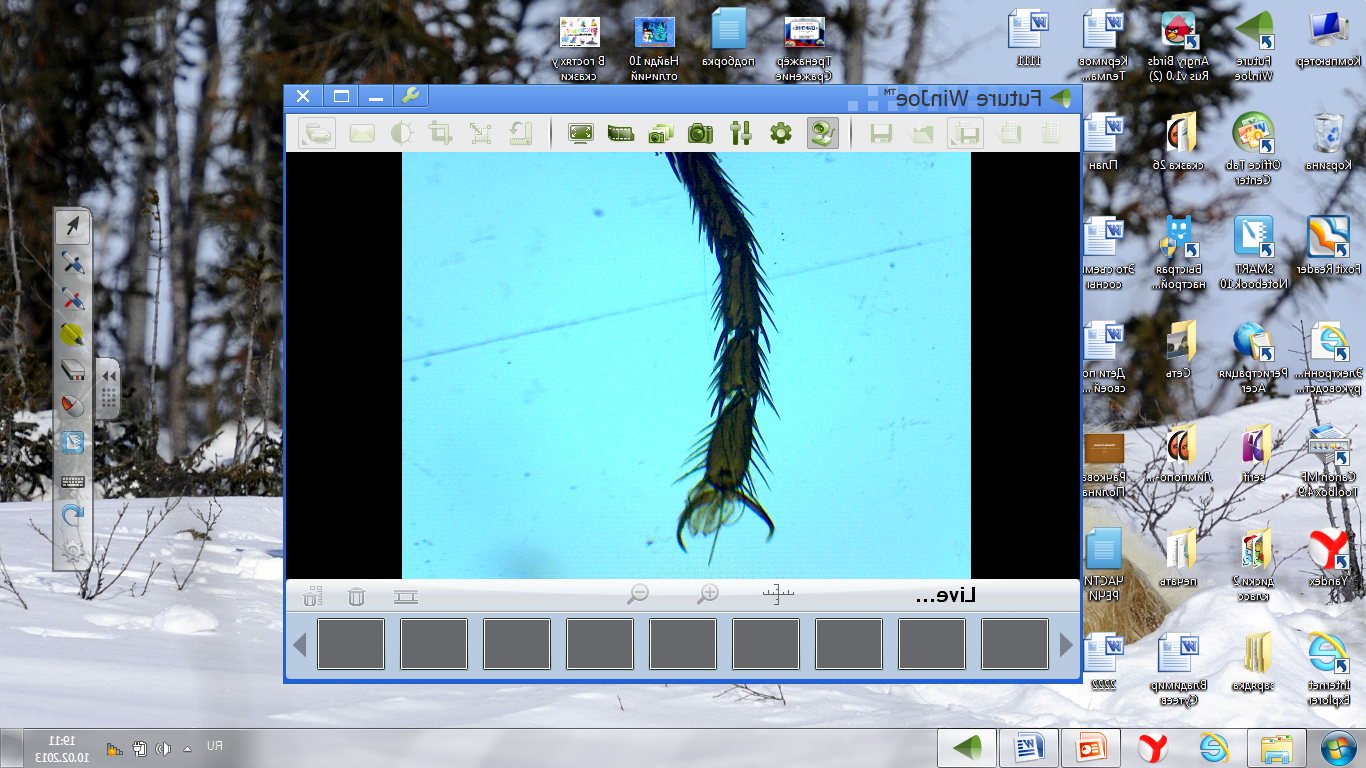Open floating toolbar gear settings

72,550
